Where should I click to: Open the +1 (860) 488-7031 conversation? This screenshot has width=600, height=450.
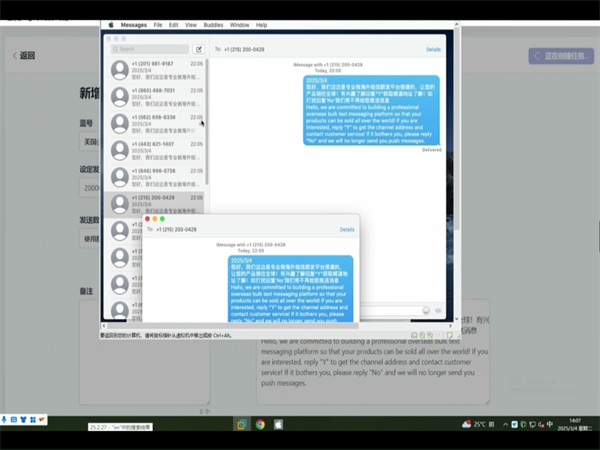[x=160, y=95]
